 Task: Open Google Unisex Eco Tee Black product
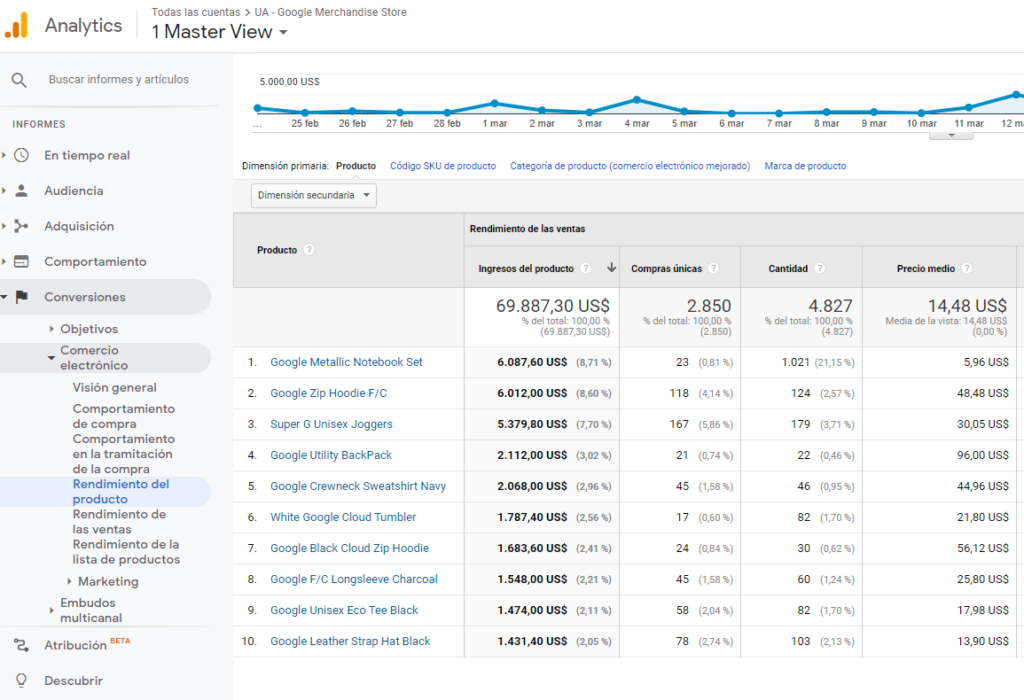point(344,610)
